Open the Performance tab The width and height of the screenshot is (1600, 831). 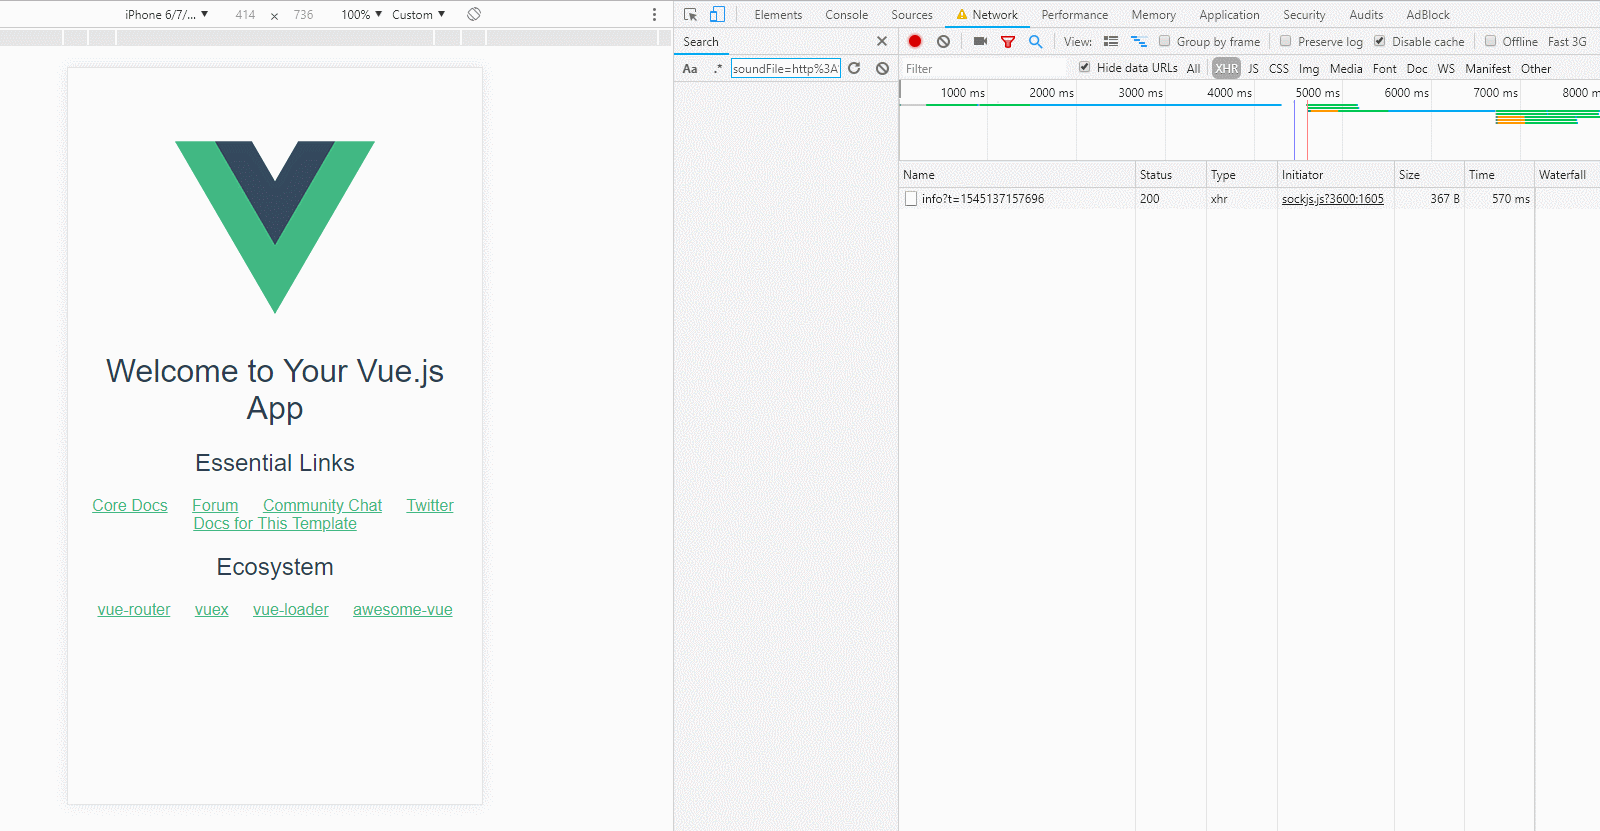pos(1074,15)
